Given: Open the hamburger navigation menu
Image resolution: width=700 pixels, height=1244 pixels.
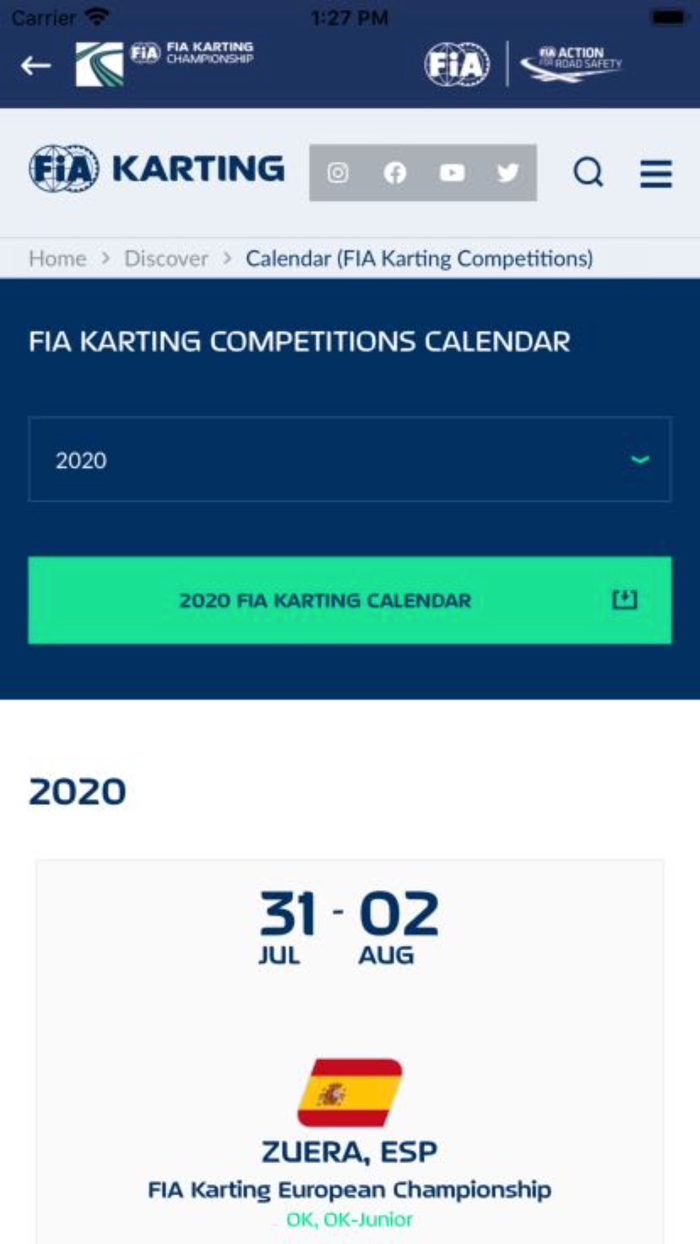Looking at the screenshot, I should tap(655, 172).
